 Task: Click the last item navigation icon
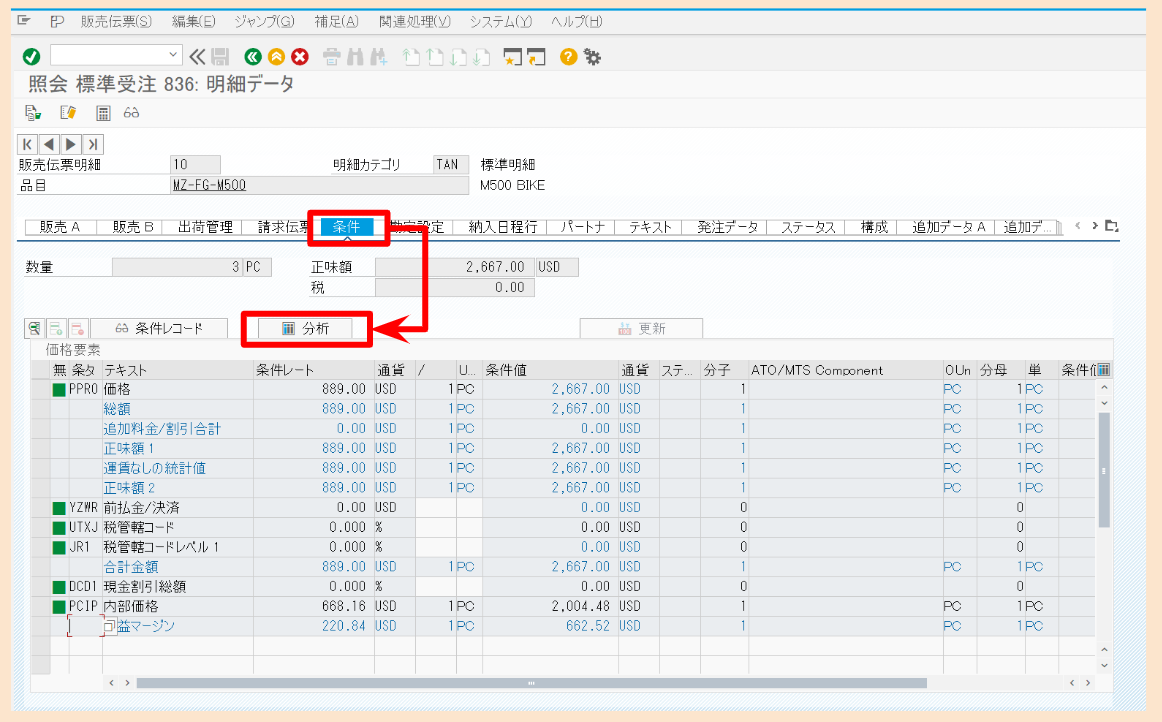point(91,143)
